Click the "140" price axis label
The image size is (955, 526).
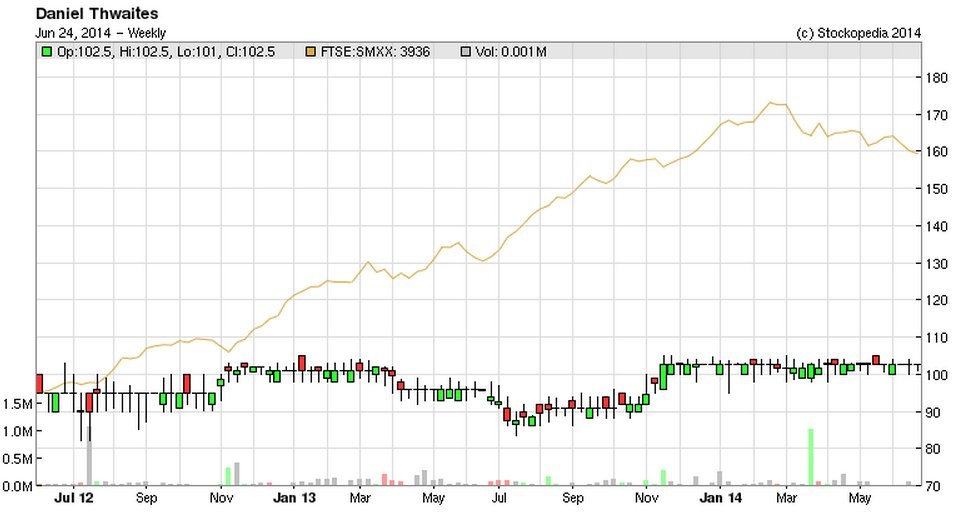[x=937, y=226]
